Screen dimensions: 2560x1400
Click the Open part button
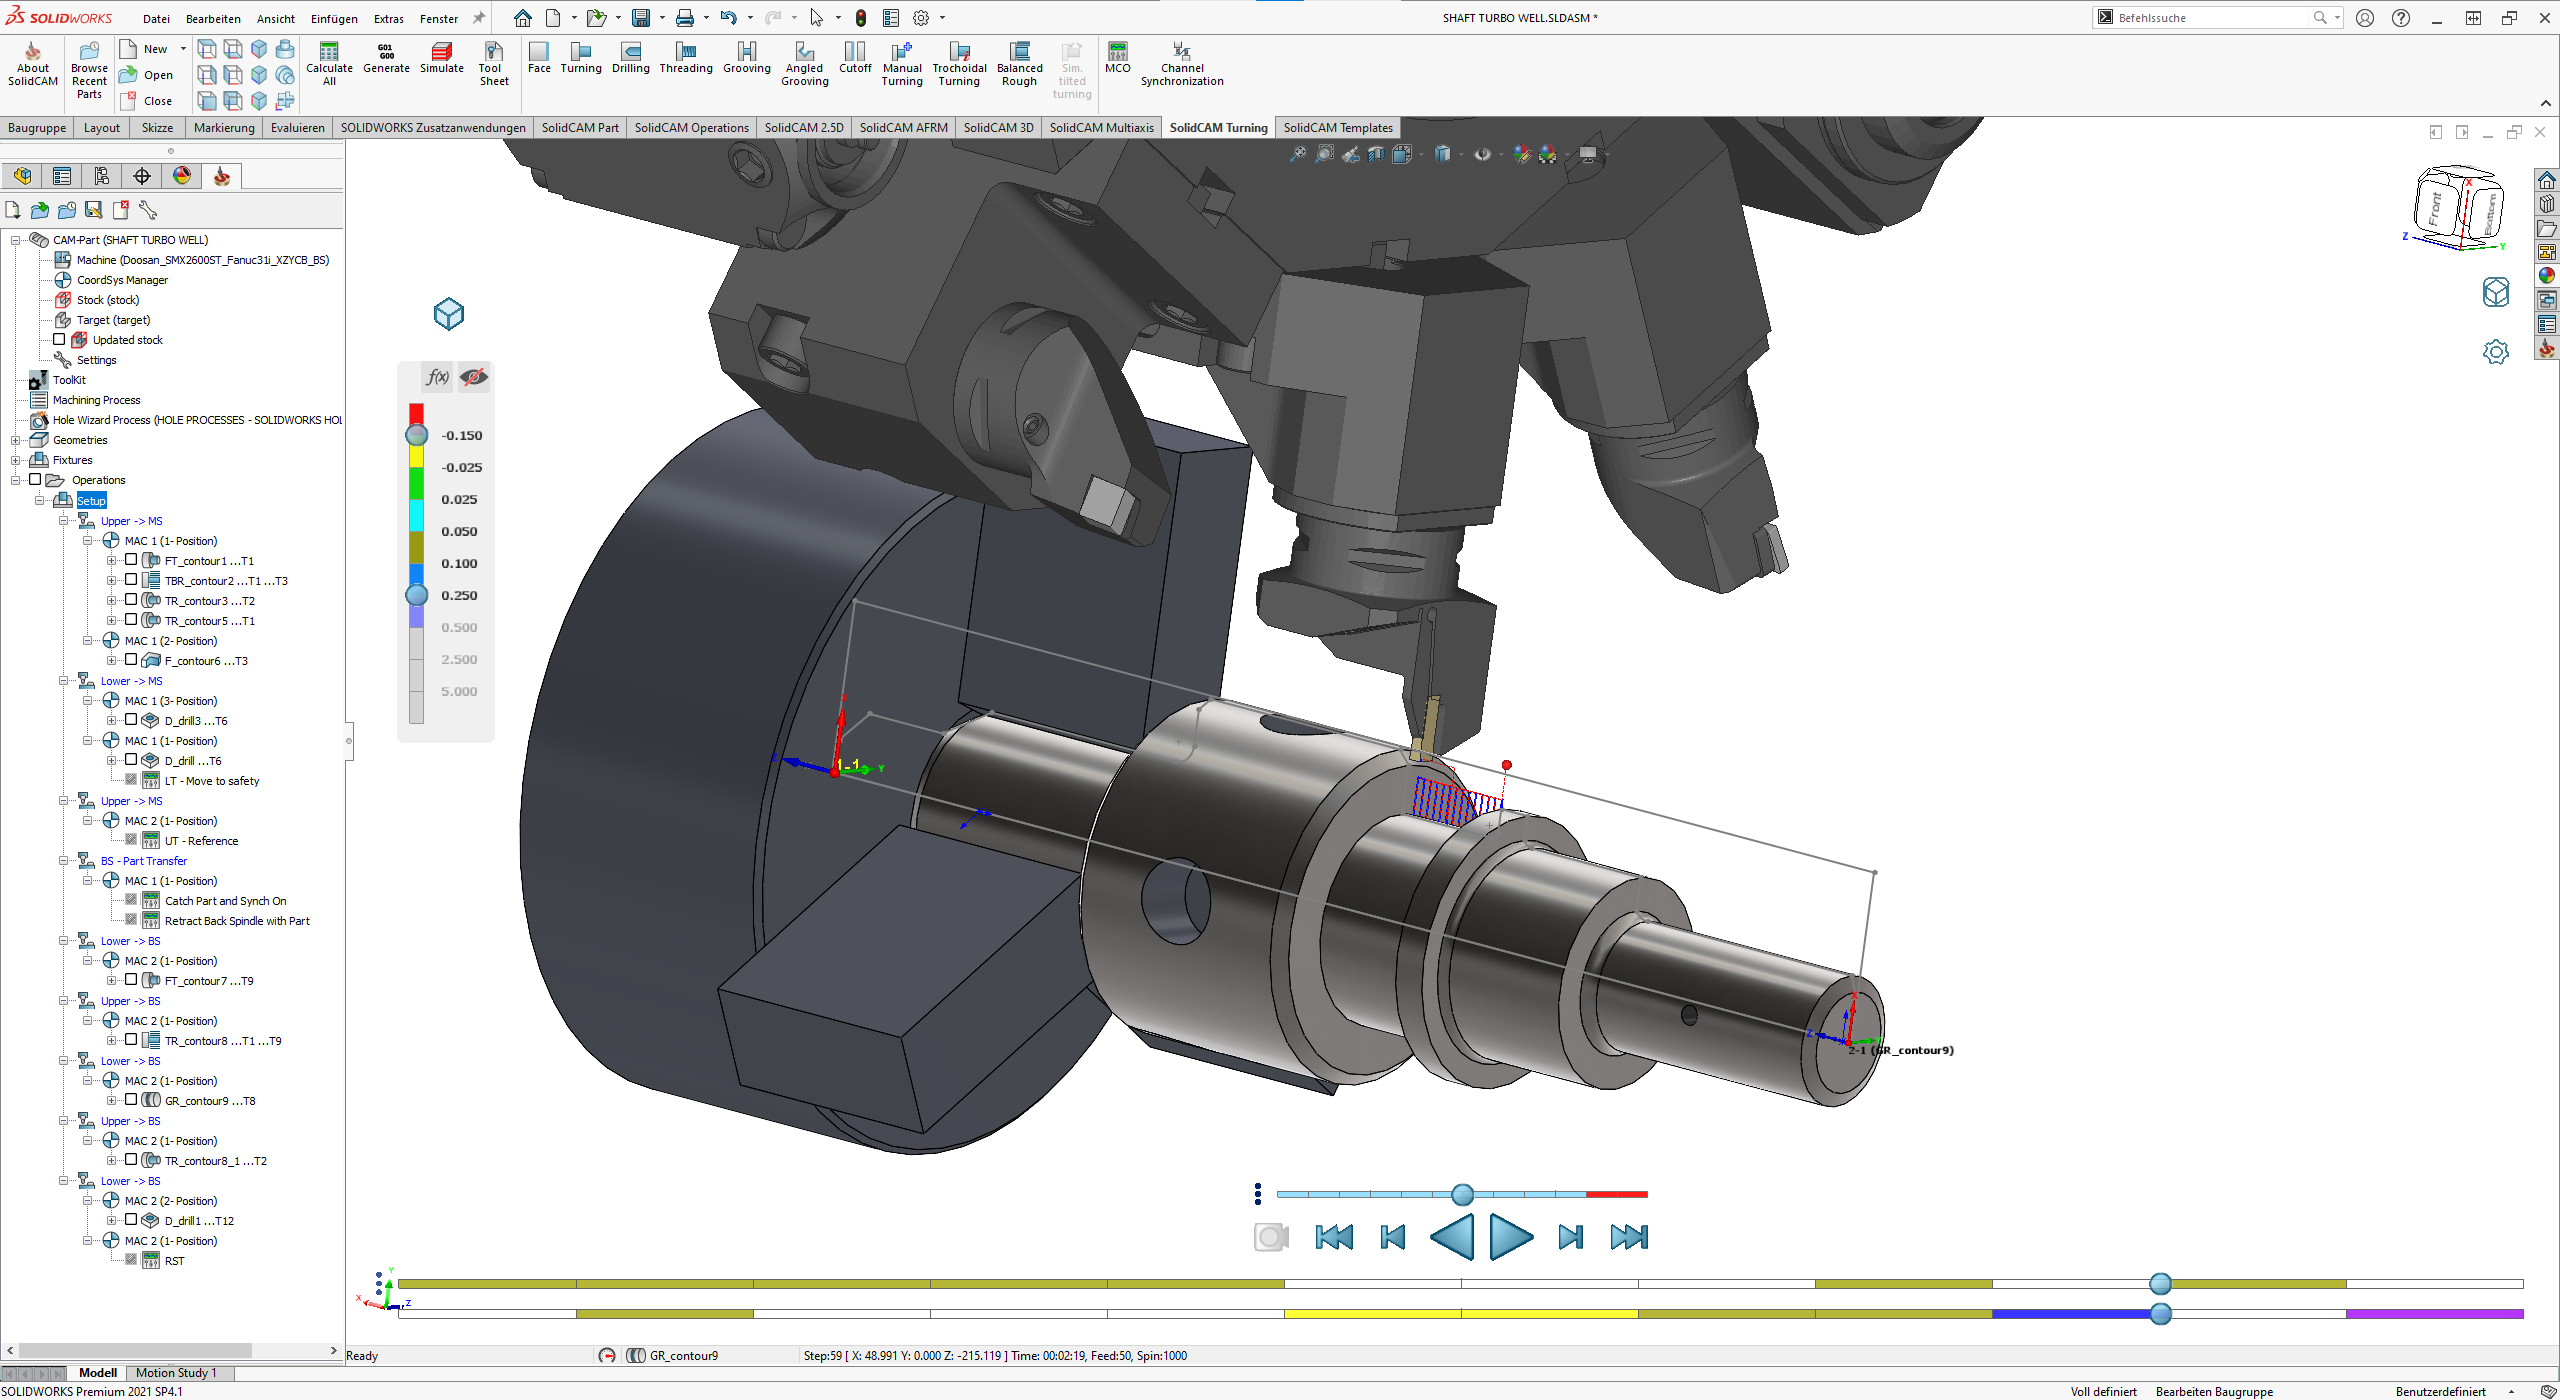pyautogui.click(x=146, y=75)
